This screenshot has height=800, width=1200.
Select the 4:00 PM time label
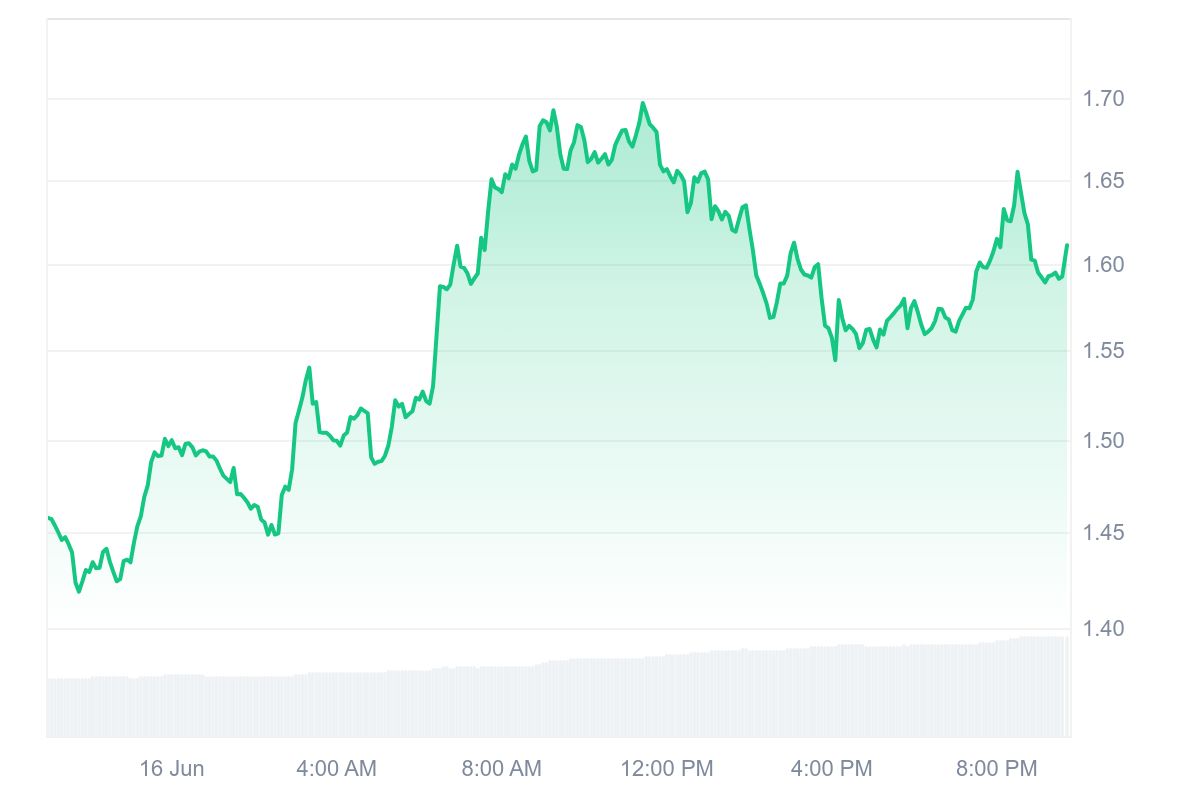(831, 768)
